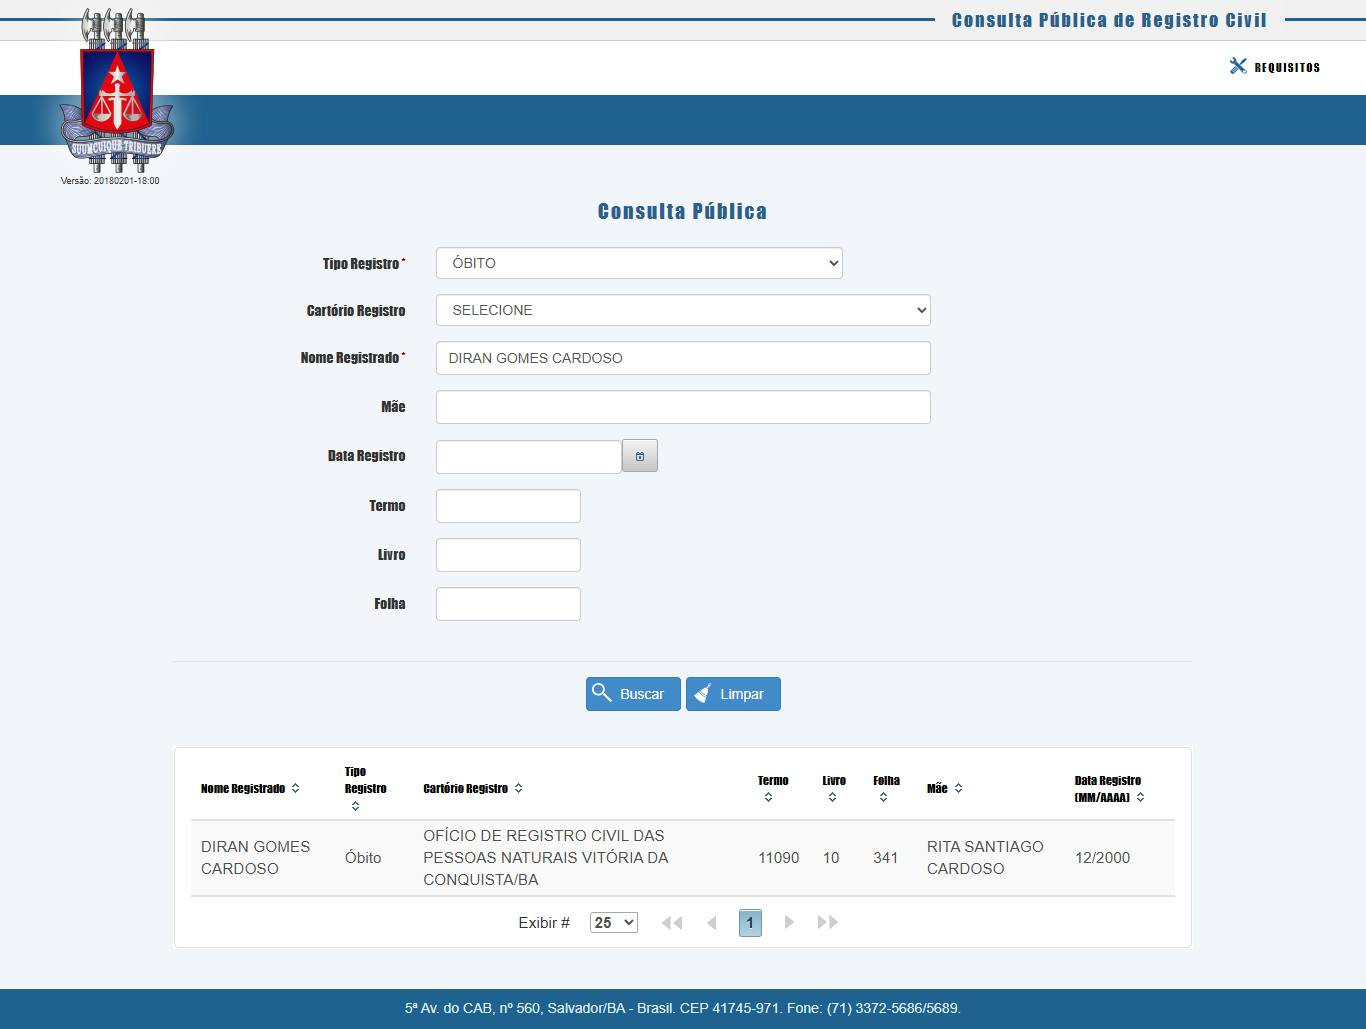
Task: Change the Exibir rows-per-page dropdown
Action: coord(613,922)
